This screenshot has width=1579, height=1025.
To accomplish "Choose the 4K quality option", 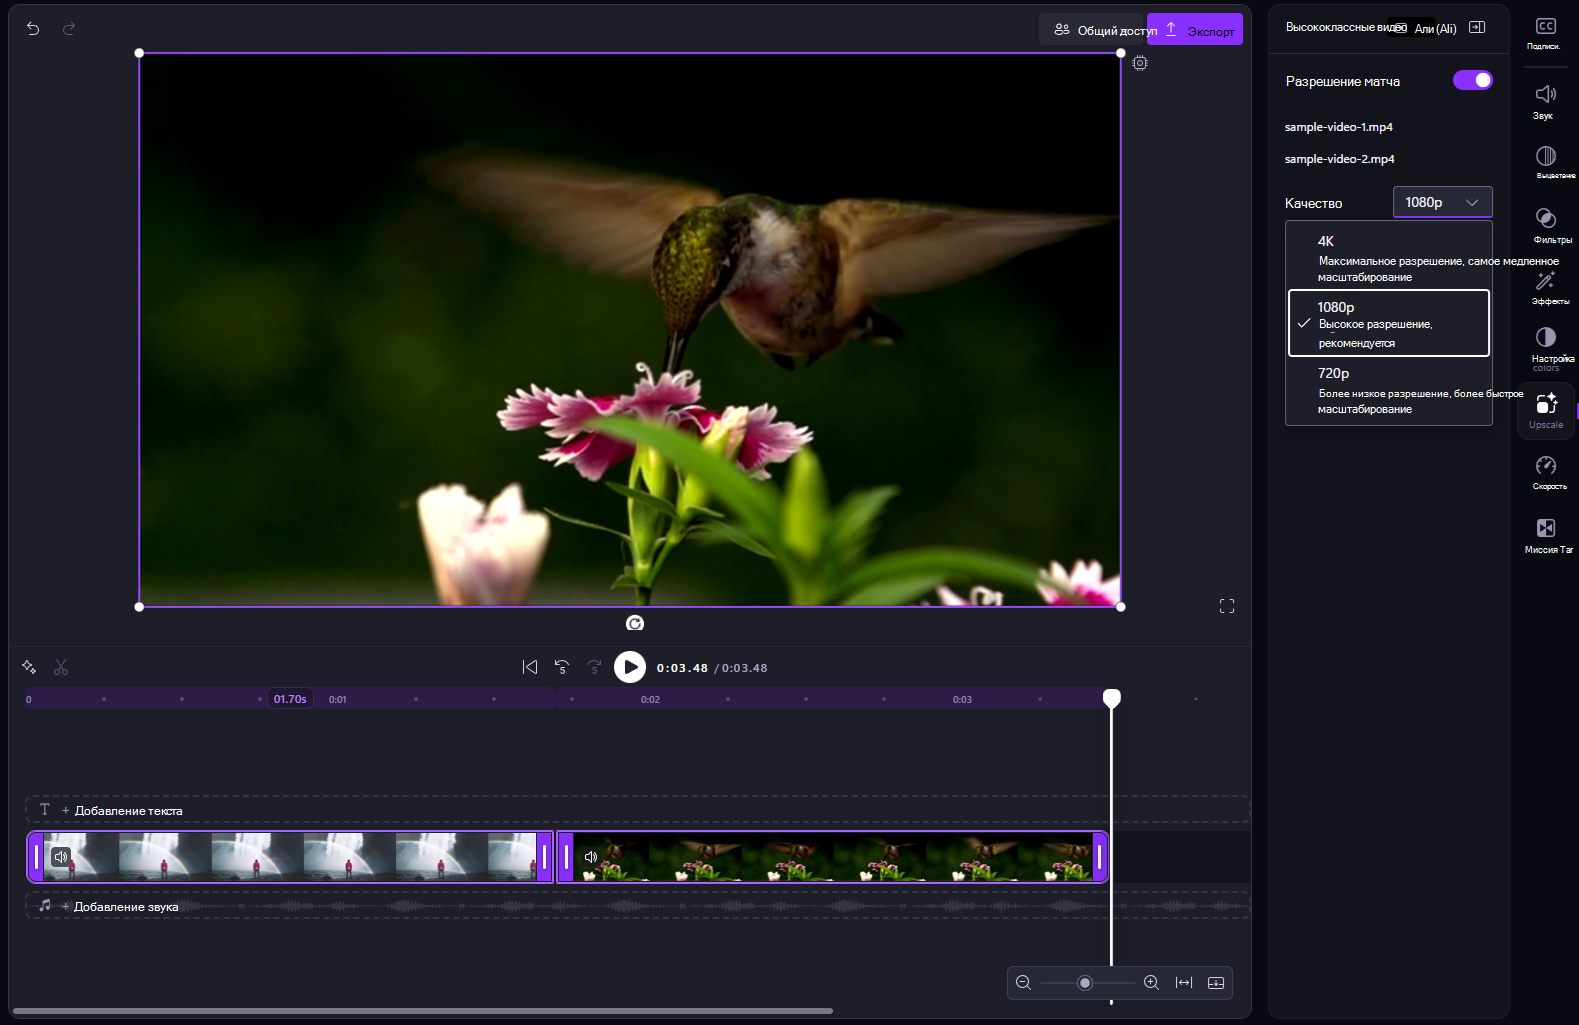I will click(x=1389, y=257).
